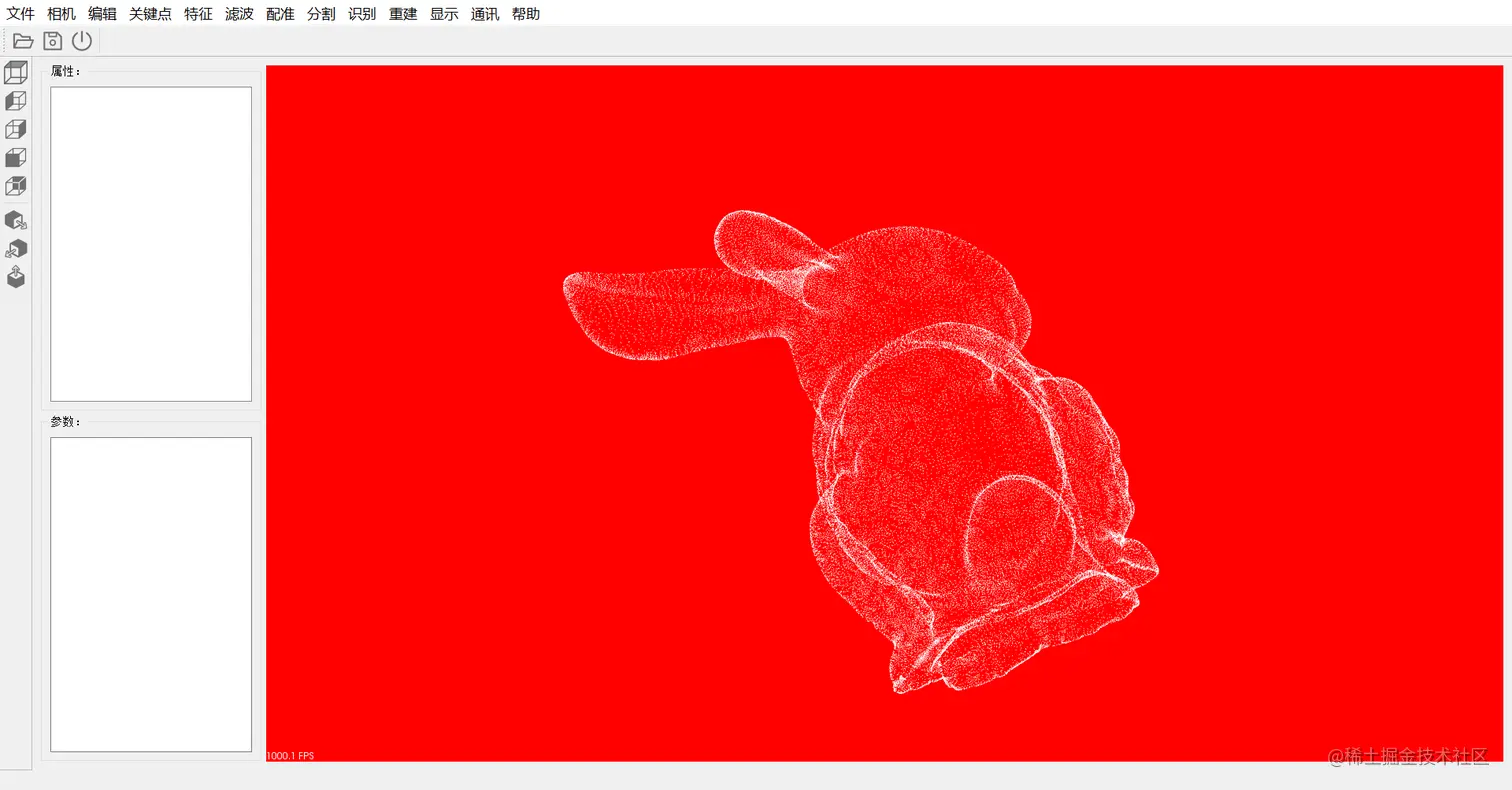Click the cube icon with lower-left arrow

click(x=16, y=248)
